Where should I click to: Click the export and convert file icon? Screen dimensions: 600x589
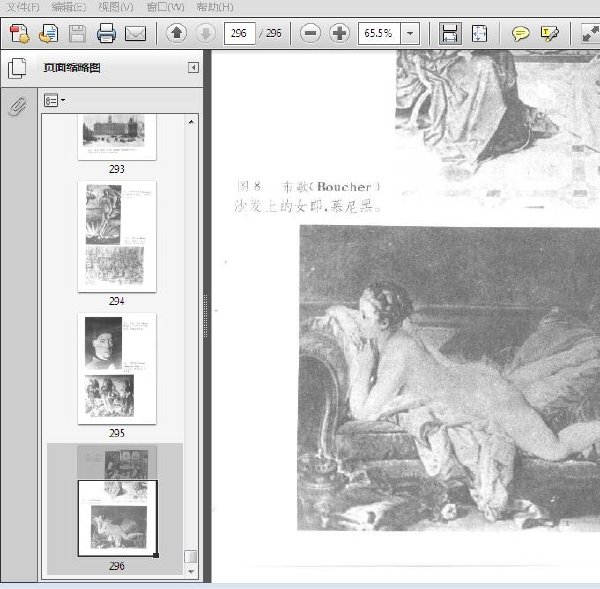click(x=49, y=34)
